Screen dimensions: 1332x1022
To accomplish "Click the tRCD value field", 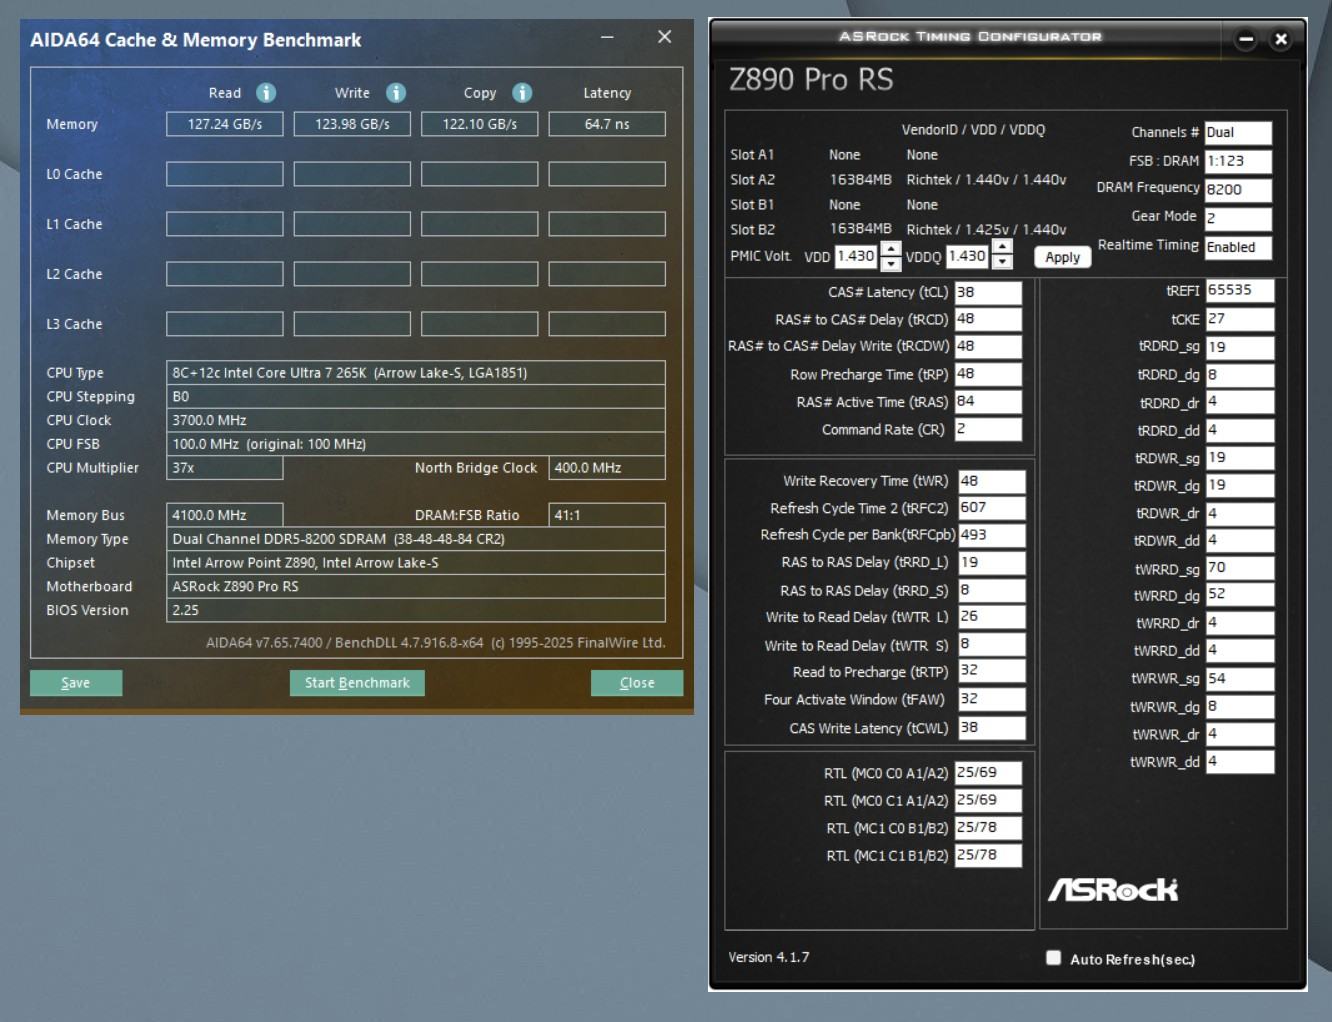I will pos(988,319).
